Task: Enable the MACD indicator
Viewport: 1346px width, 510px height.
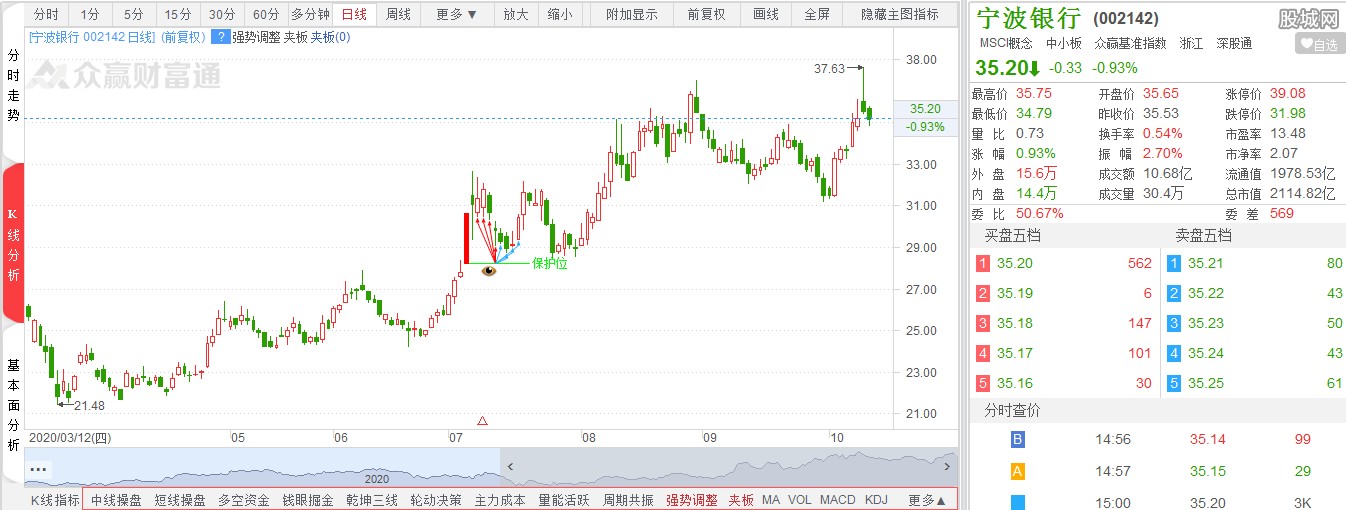Action: (838, 500)
